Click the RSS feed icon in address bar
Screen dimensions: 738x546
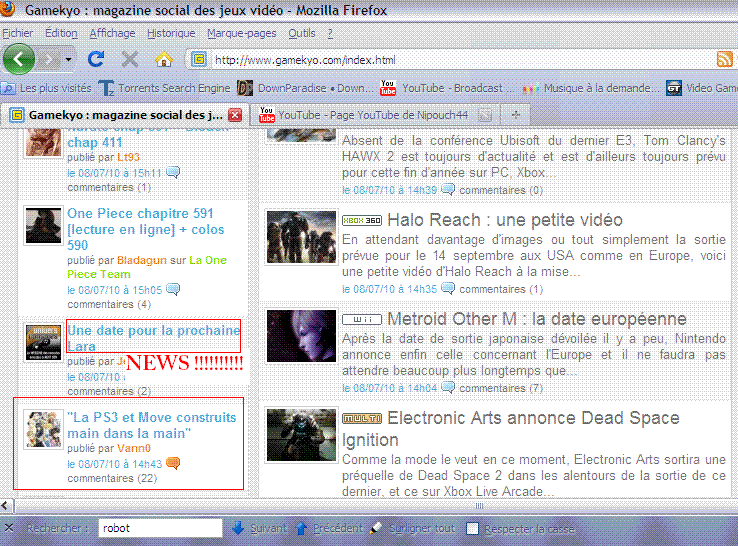click(724, 59)
